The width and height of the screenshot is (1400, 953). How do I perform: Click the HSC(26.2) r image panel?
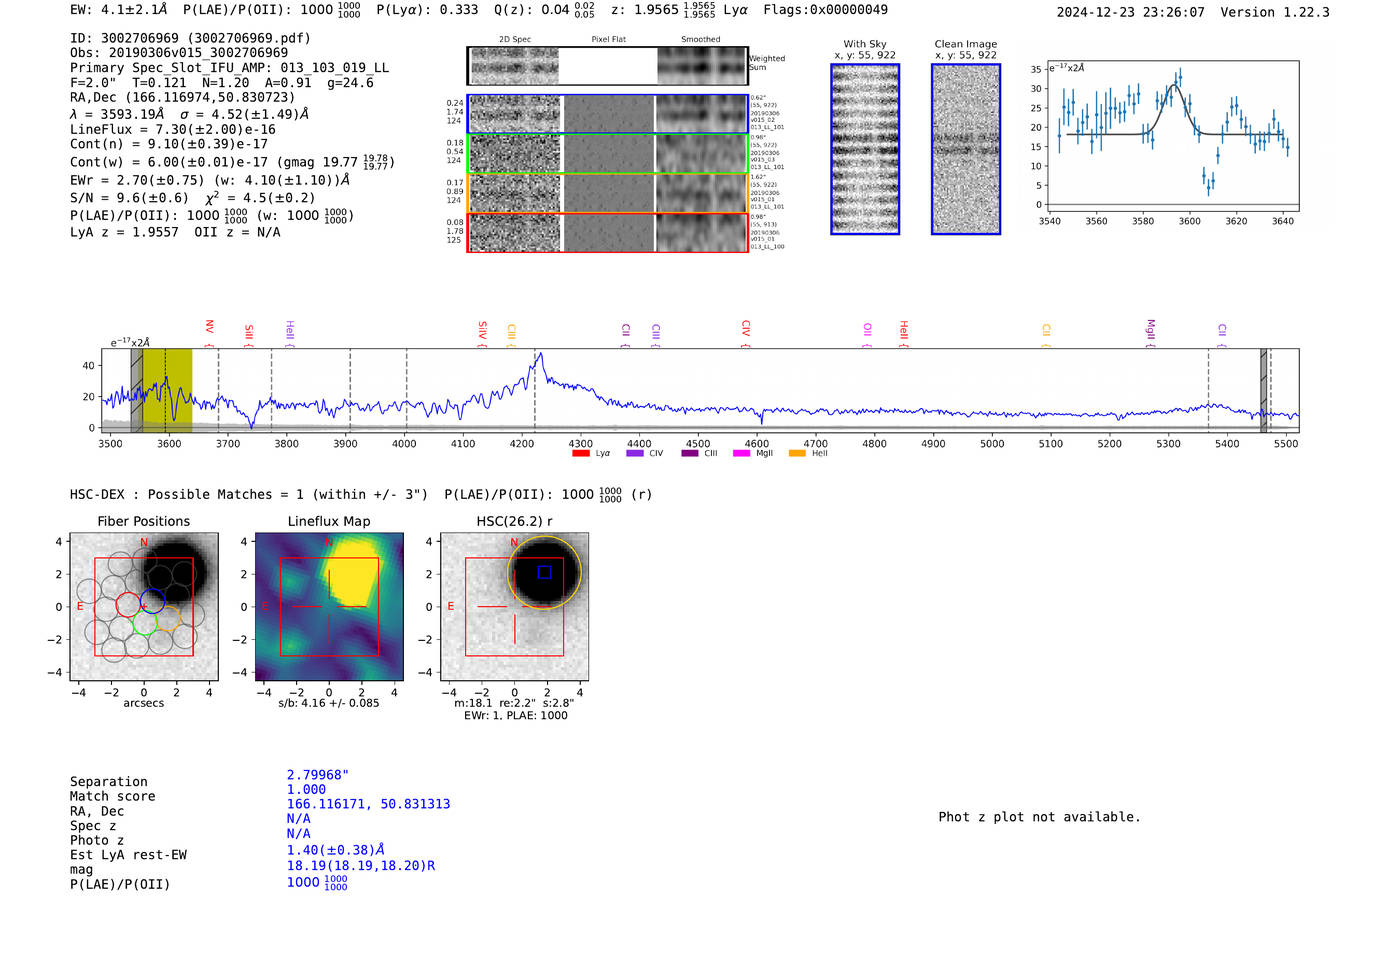click(514, 607)
